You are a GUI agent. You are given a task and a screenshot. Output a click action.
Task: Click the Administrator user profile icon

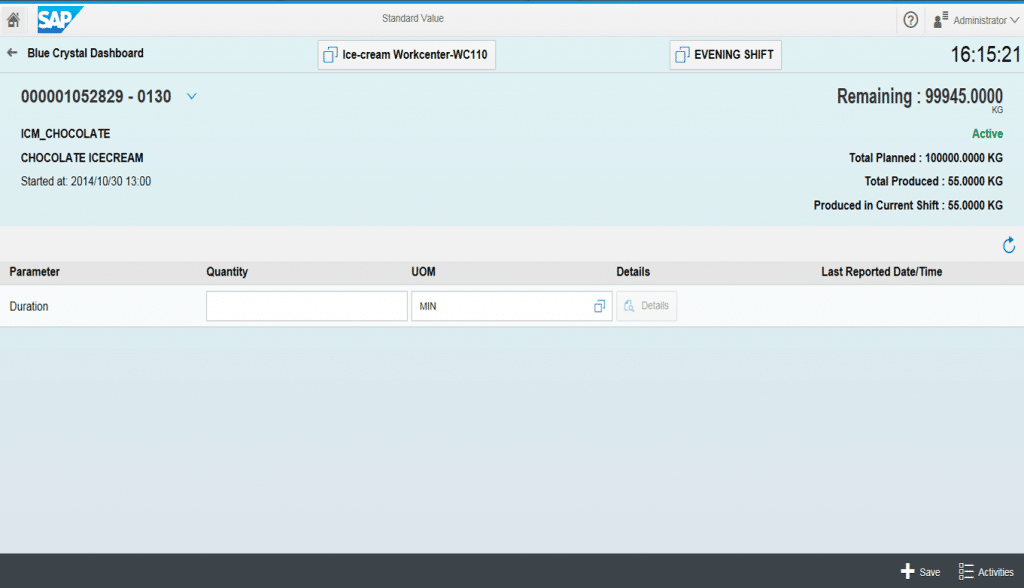(x=940, y=20)
